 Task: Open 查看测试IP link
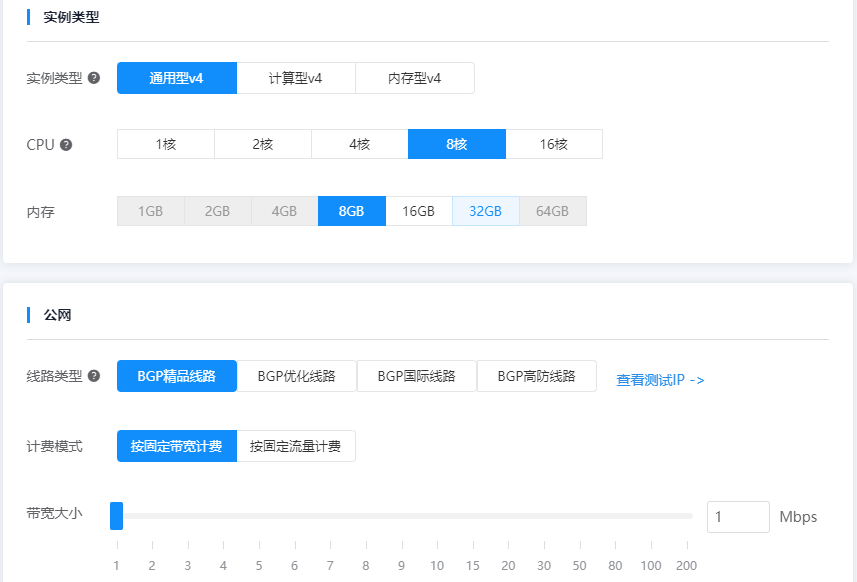click(x=660, y=380)
